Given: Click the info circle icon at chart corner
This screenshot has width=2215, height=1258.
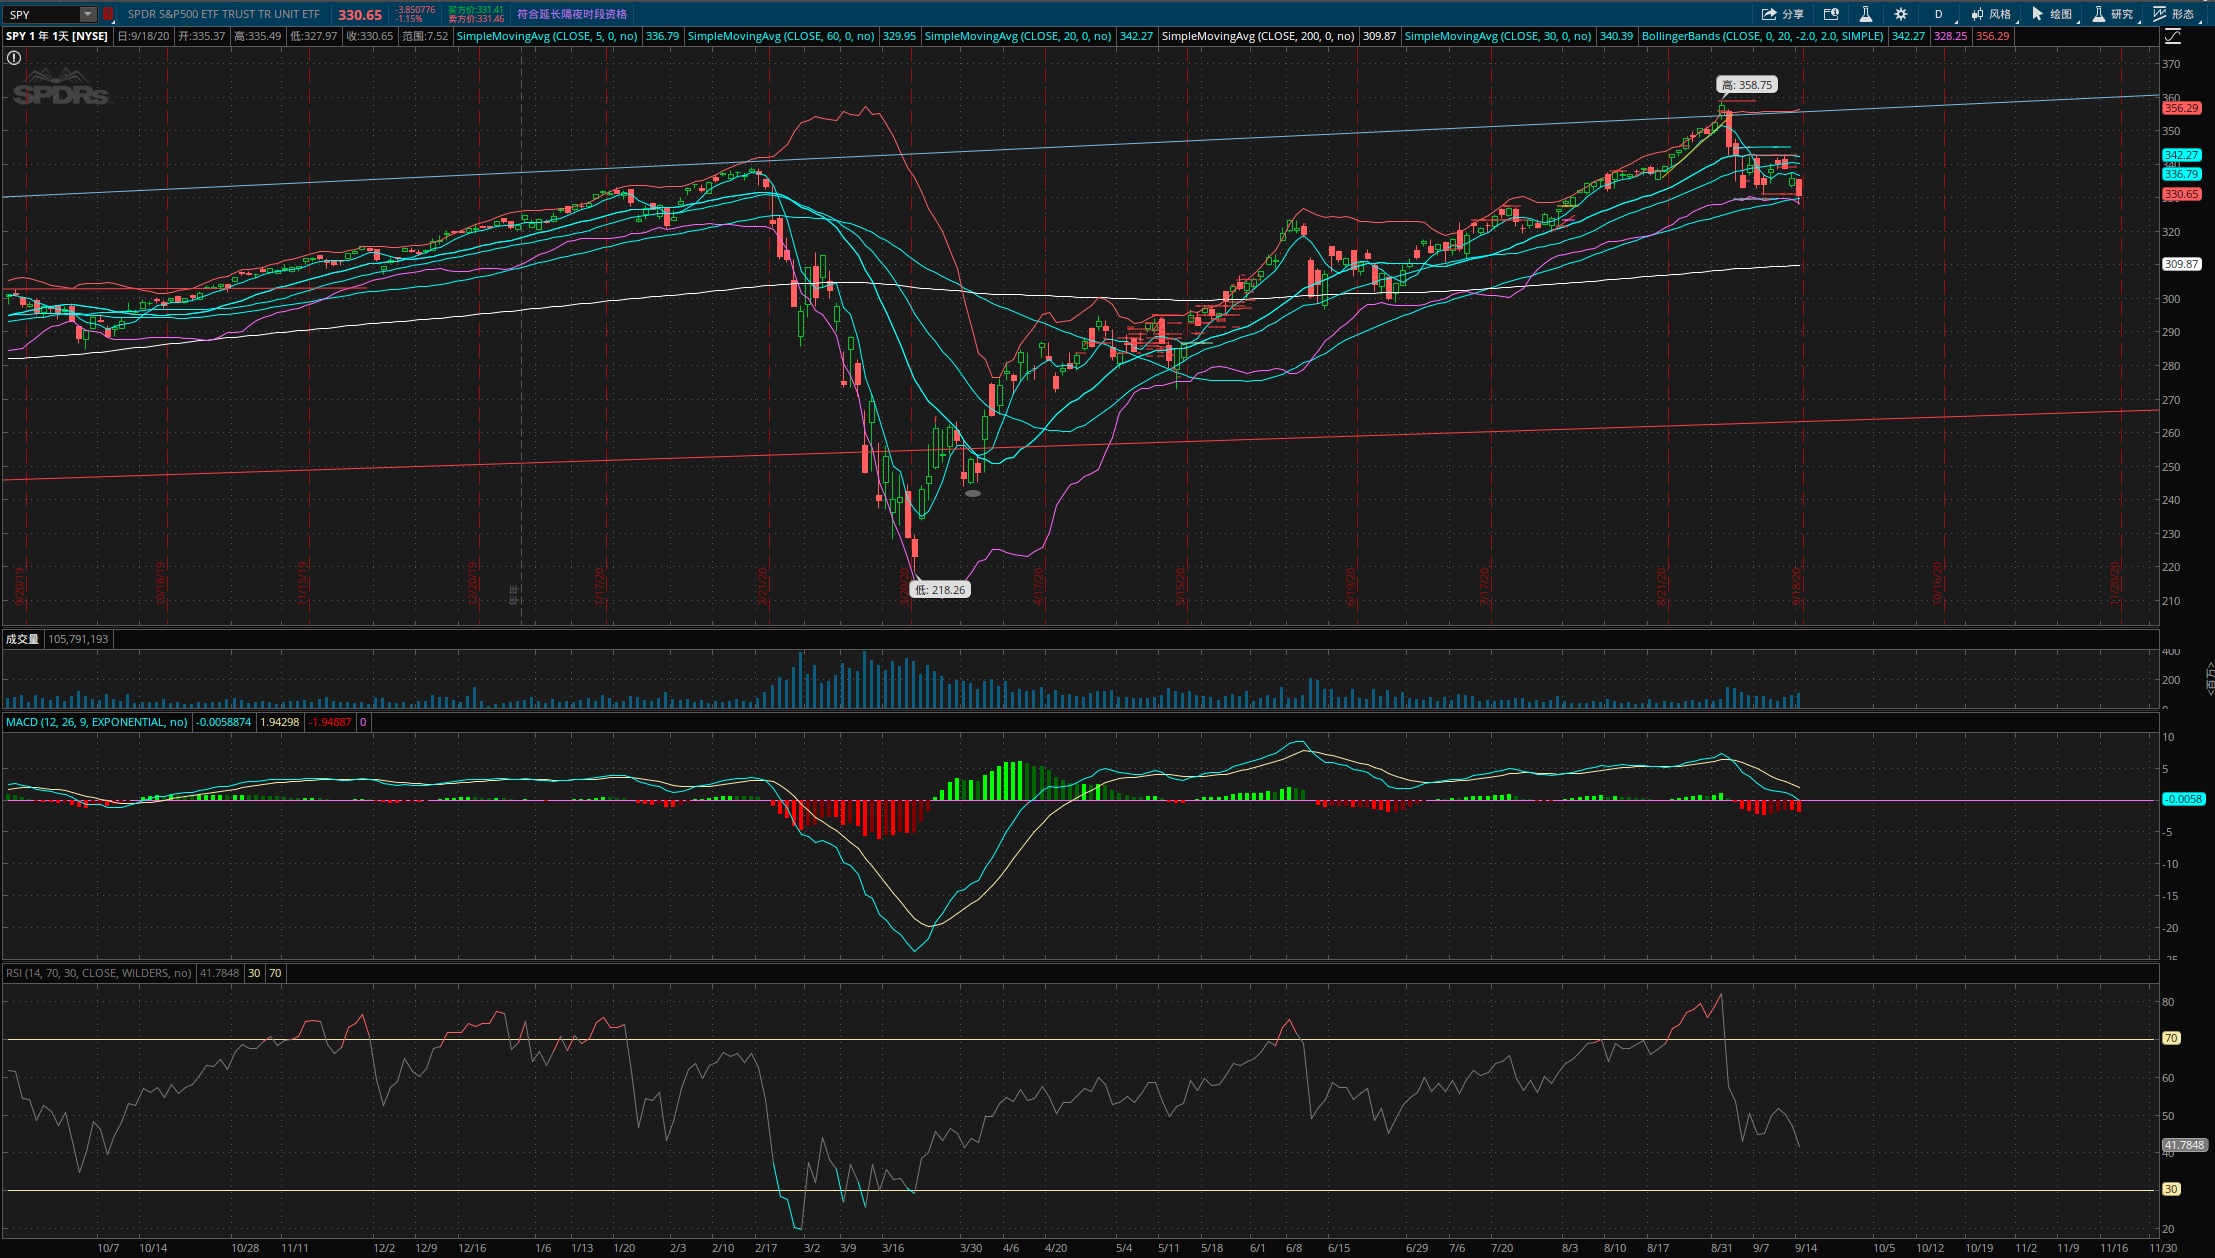Looking at the screenshot, I should point(14,58).
